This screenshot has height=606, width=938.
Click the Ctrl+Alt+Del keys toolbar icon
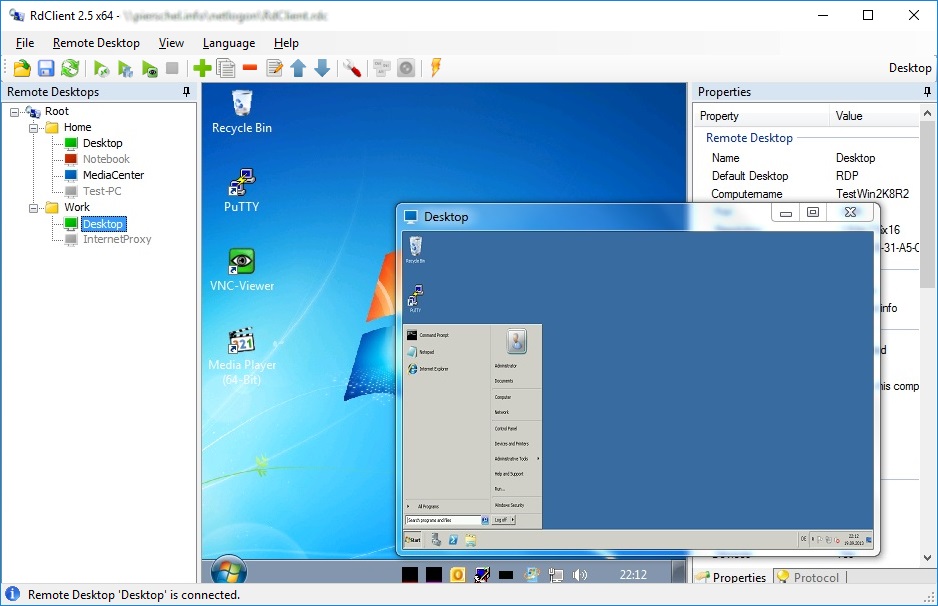point(382,68)
